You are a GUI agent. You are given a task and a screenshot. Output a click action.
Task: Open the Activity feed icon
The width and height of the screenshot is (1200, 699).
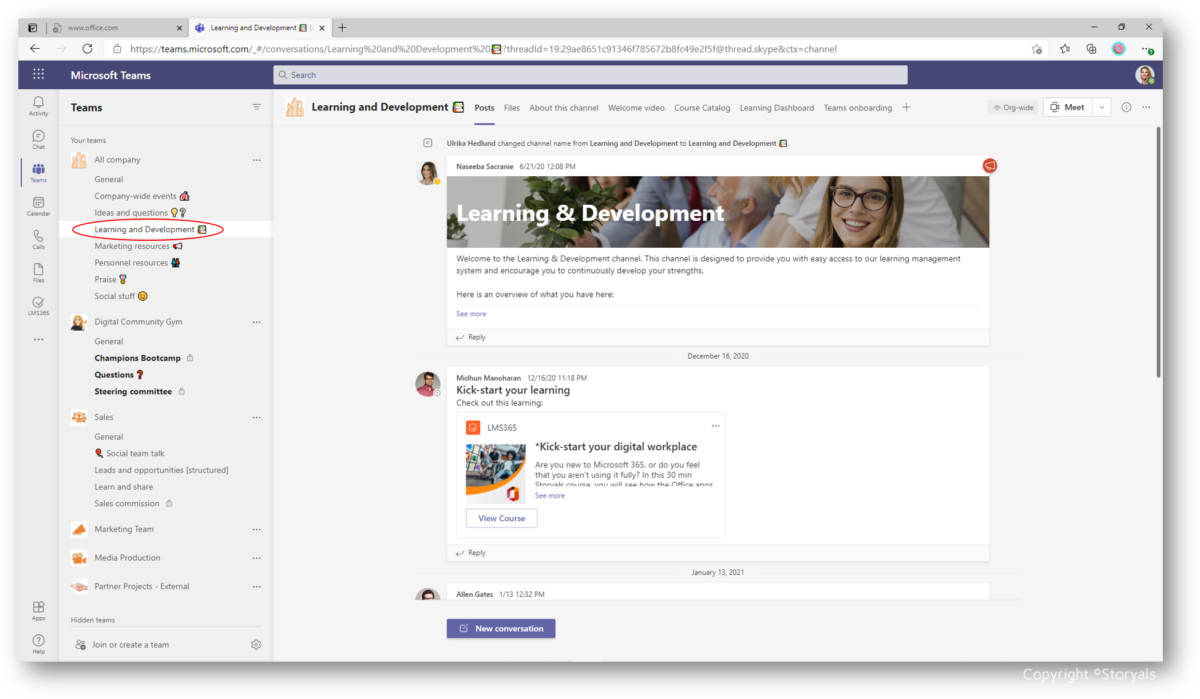38,105
